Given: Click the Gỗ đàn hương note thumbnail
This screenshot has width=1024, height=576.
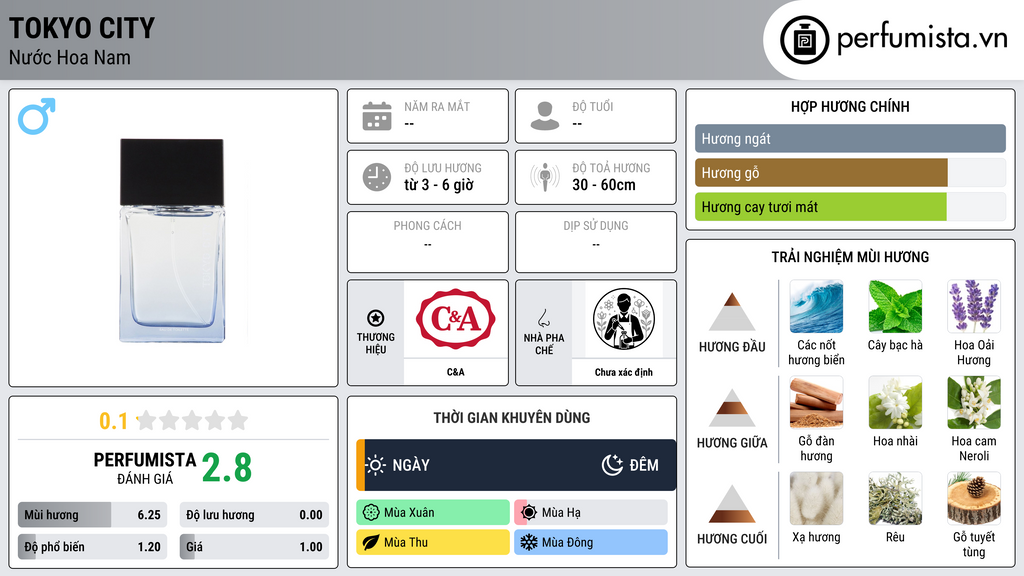Looking at the screenshot, I should point(816,403).
